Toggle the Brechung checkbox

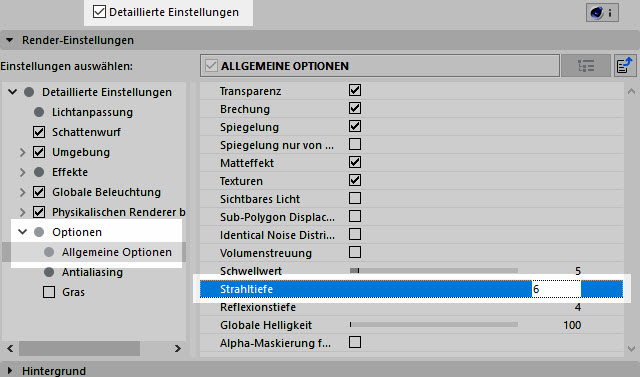coord(355,108)
